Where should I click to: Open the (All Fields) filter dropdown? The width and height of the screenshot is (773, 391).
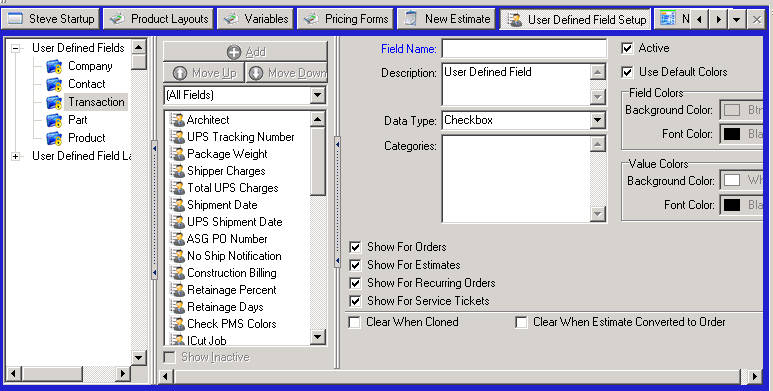(x=318, y=95)
